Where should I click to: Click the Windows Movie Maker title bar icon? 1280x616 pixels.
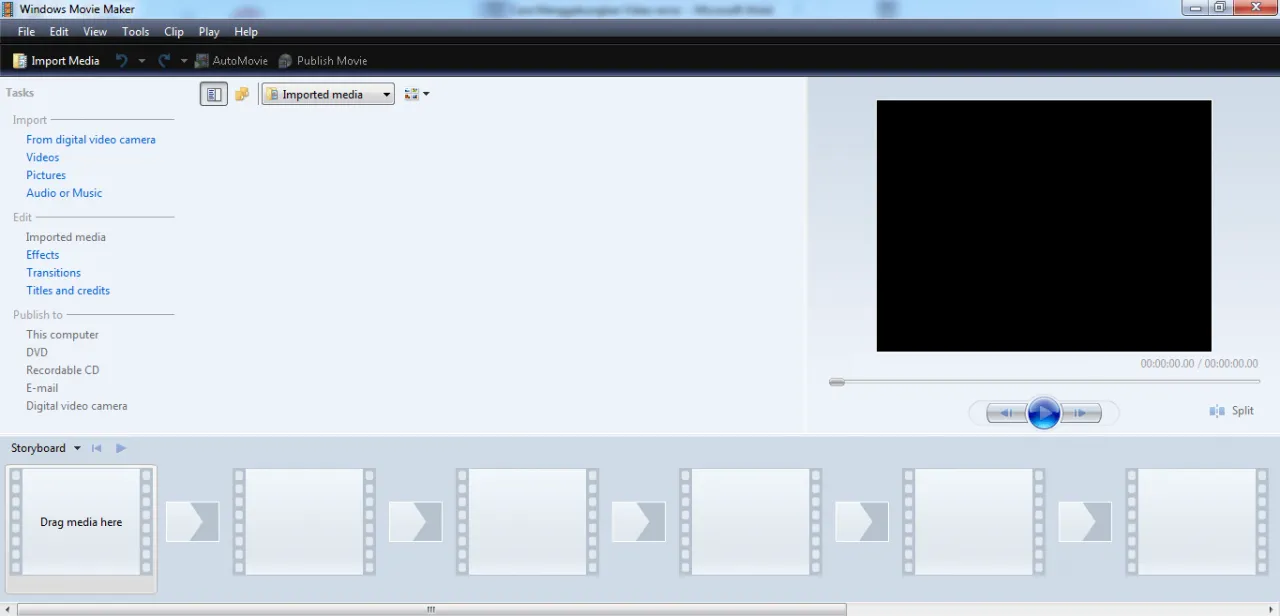tap(9, 9)
